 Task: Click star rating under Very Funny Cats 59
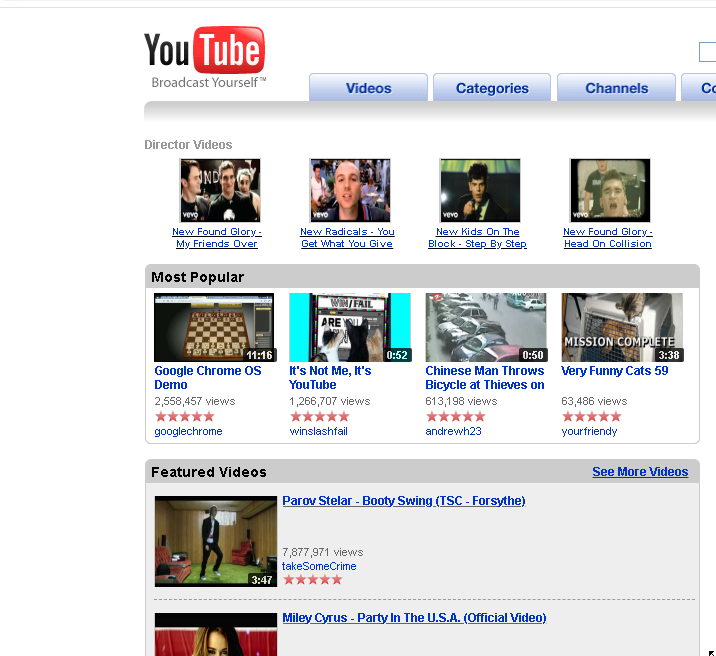coord(592,416)
